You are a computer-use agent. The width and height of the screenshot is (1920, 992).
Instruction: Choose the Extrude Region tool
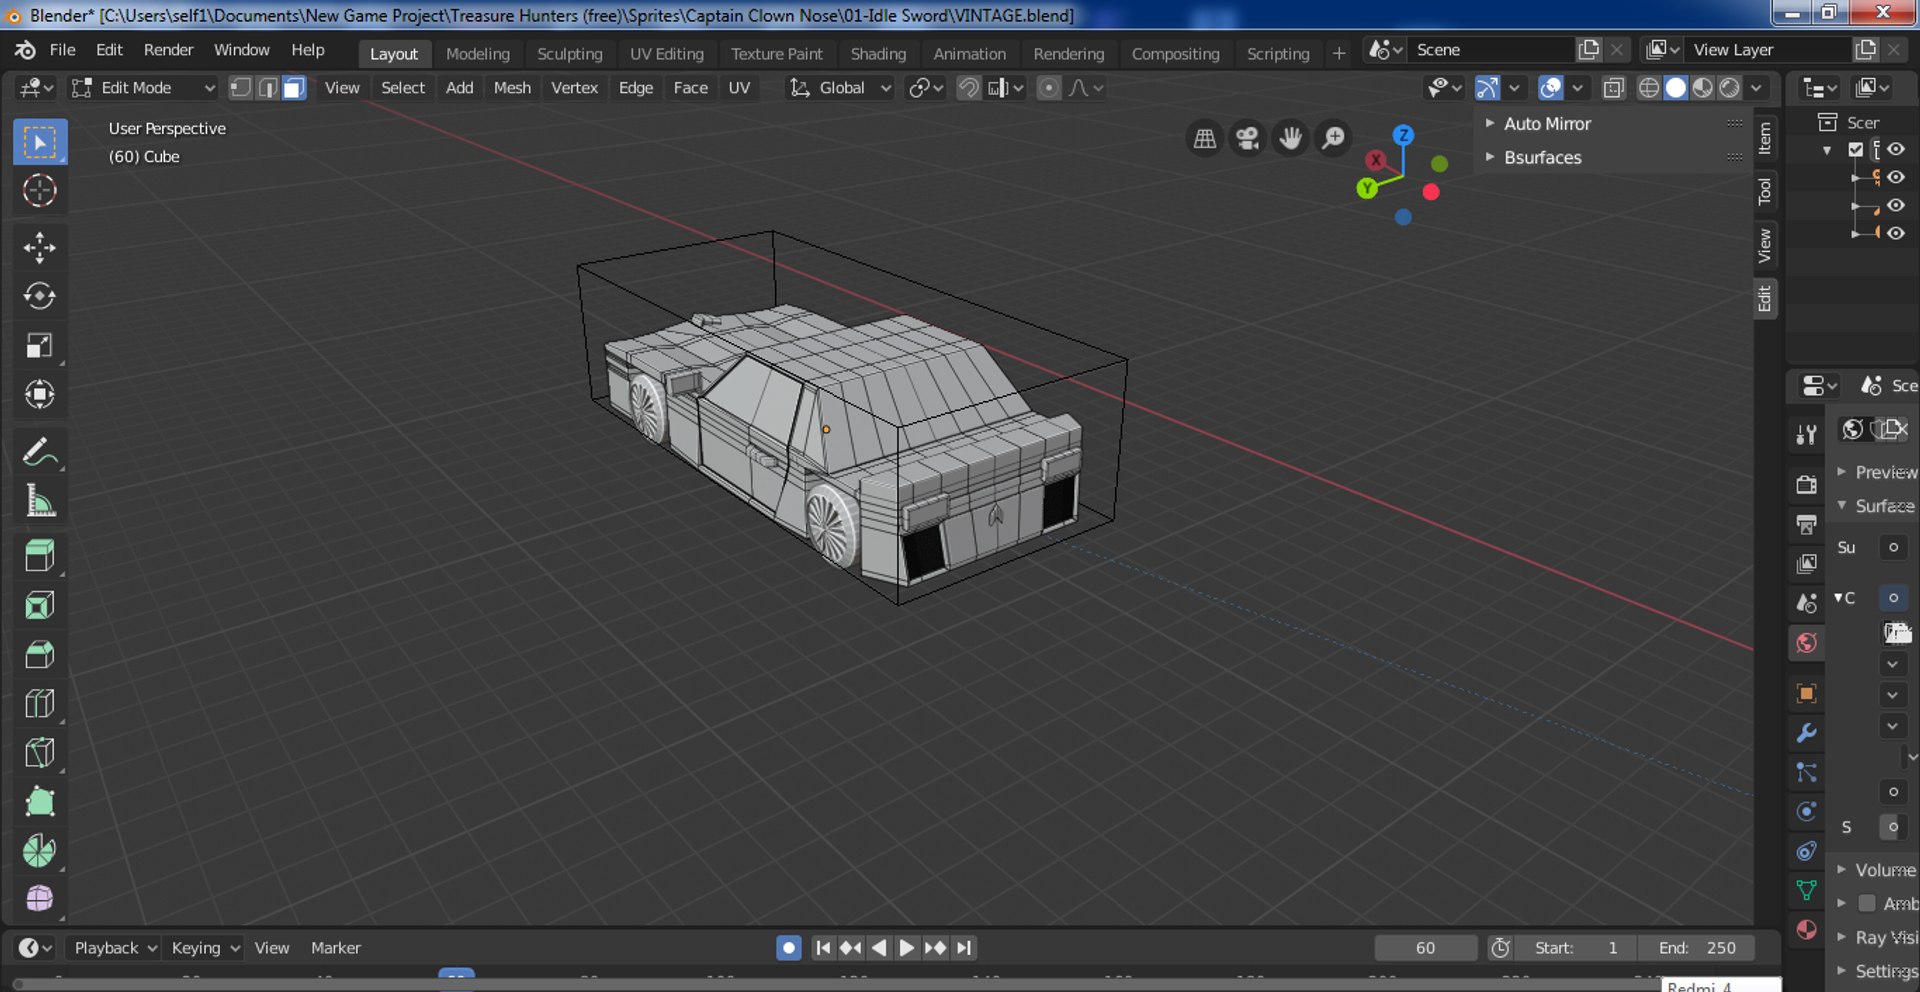click(x=40, y=555)
